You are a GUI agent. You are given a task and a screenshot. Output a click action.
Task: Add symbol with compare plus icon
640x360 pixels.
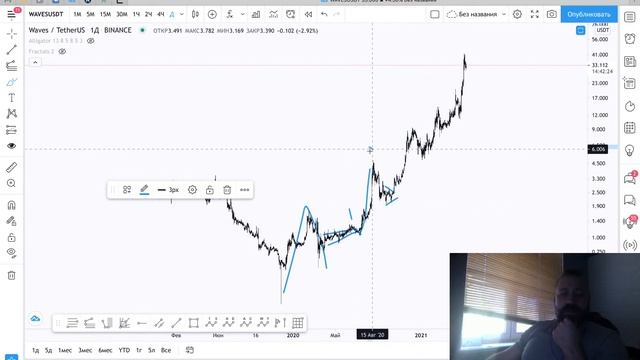pos(212,14)
